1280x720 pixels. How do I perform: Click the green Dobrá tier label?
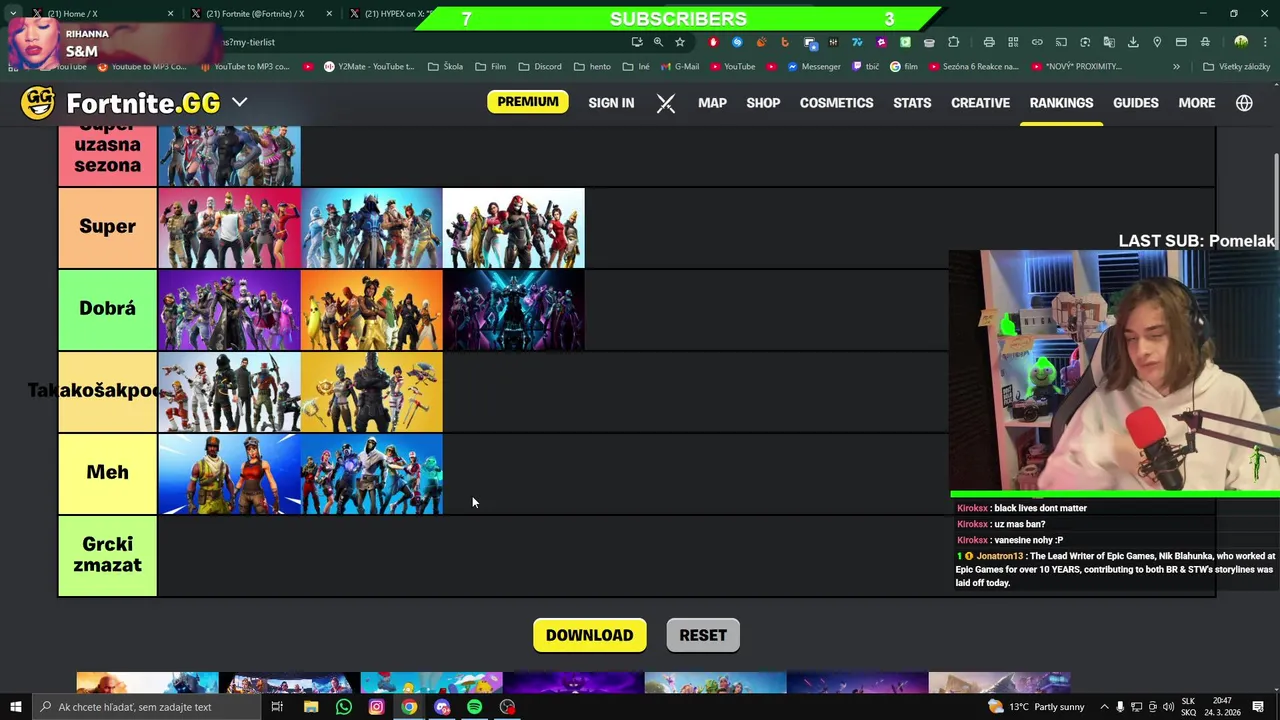107,309
